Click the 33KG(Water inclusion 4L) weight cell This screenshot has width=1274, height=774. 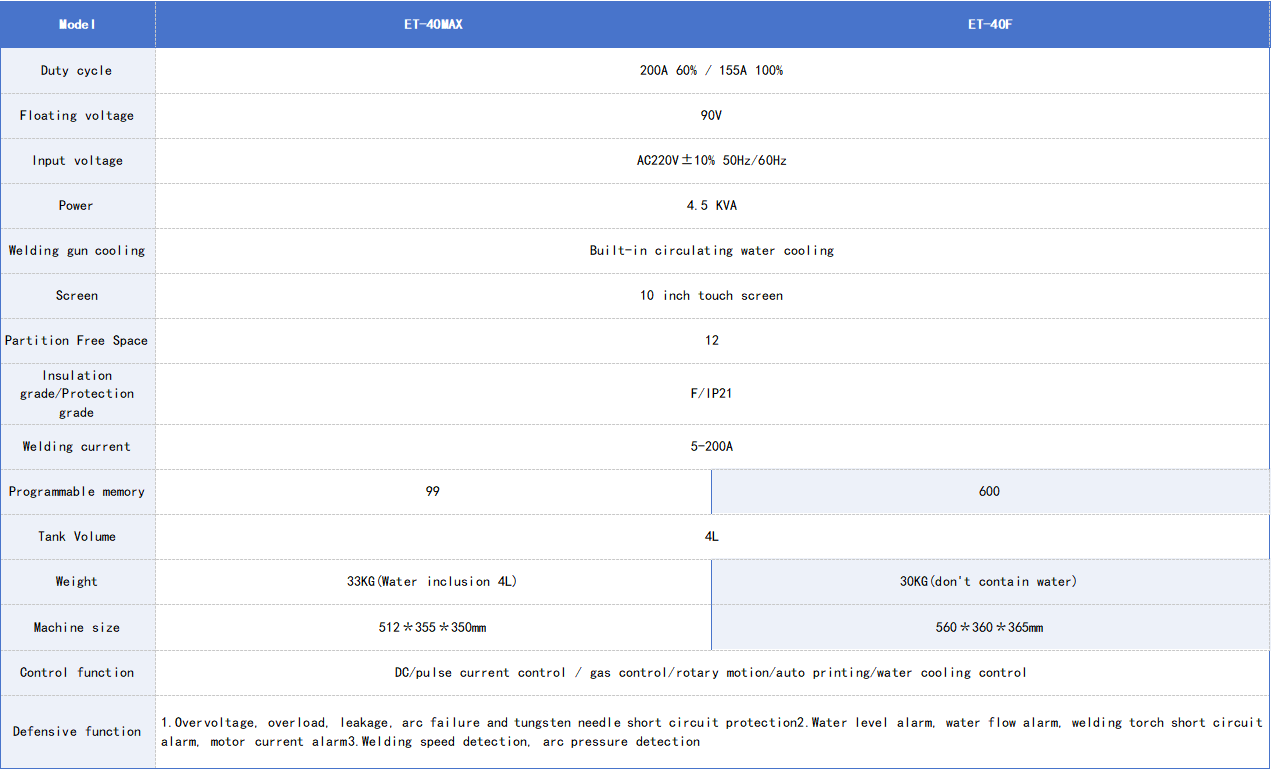(x=432, y=582)
